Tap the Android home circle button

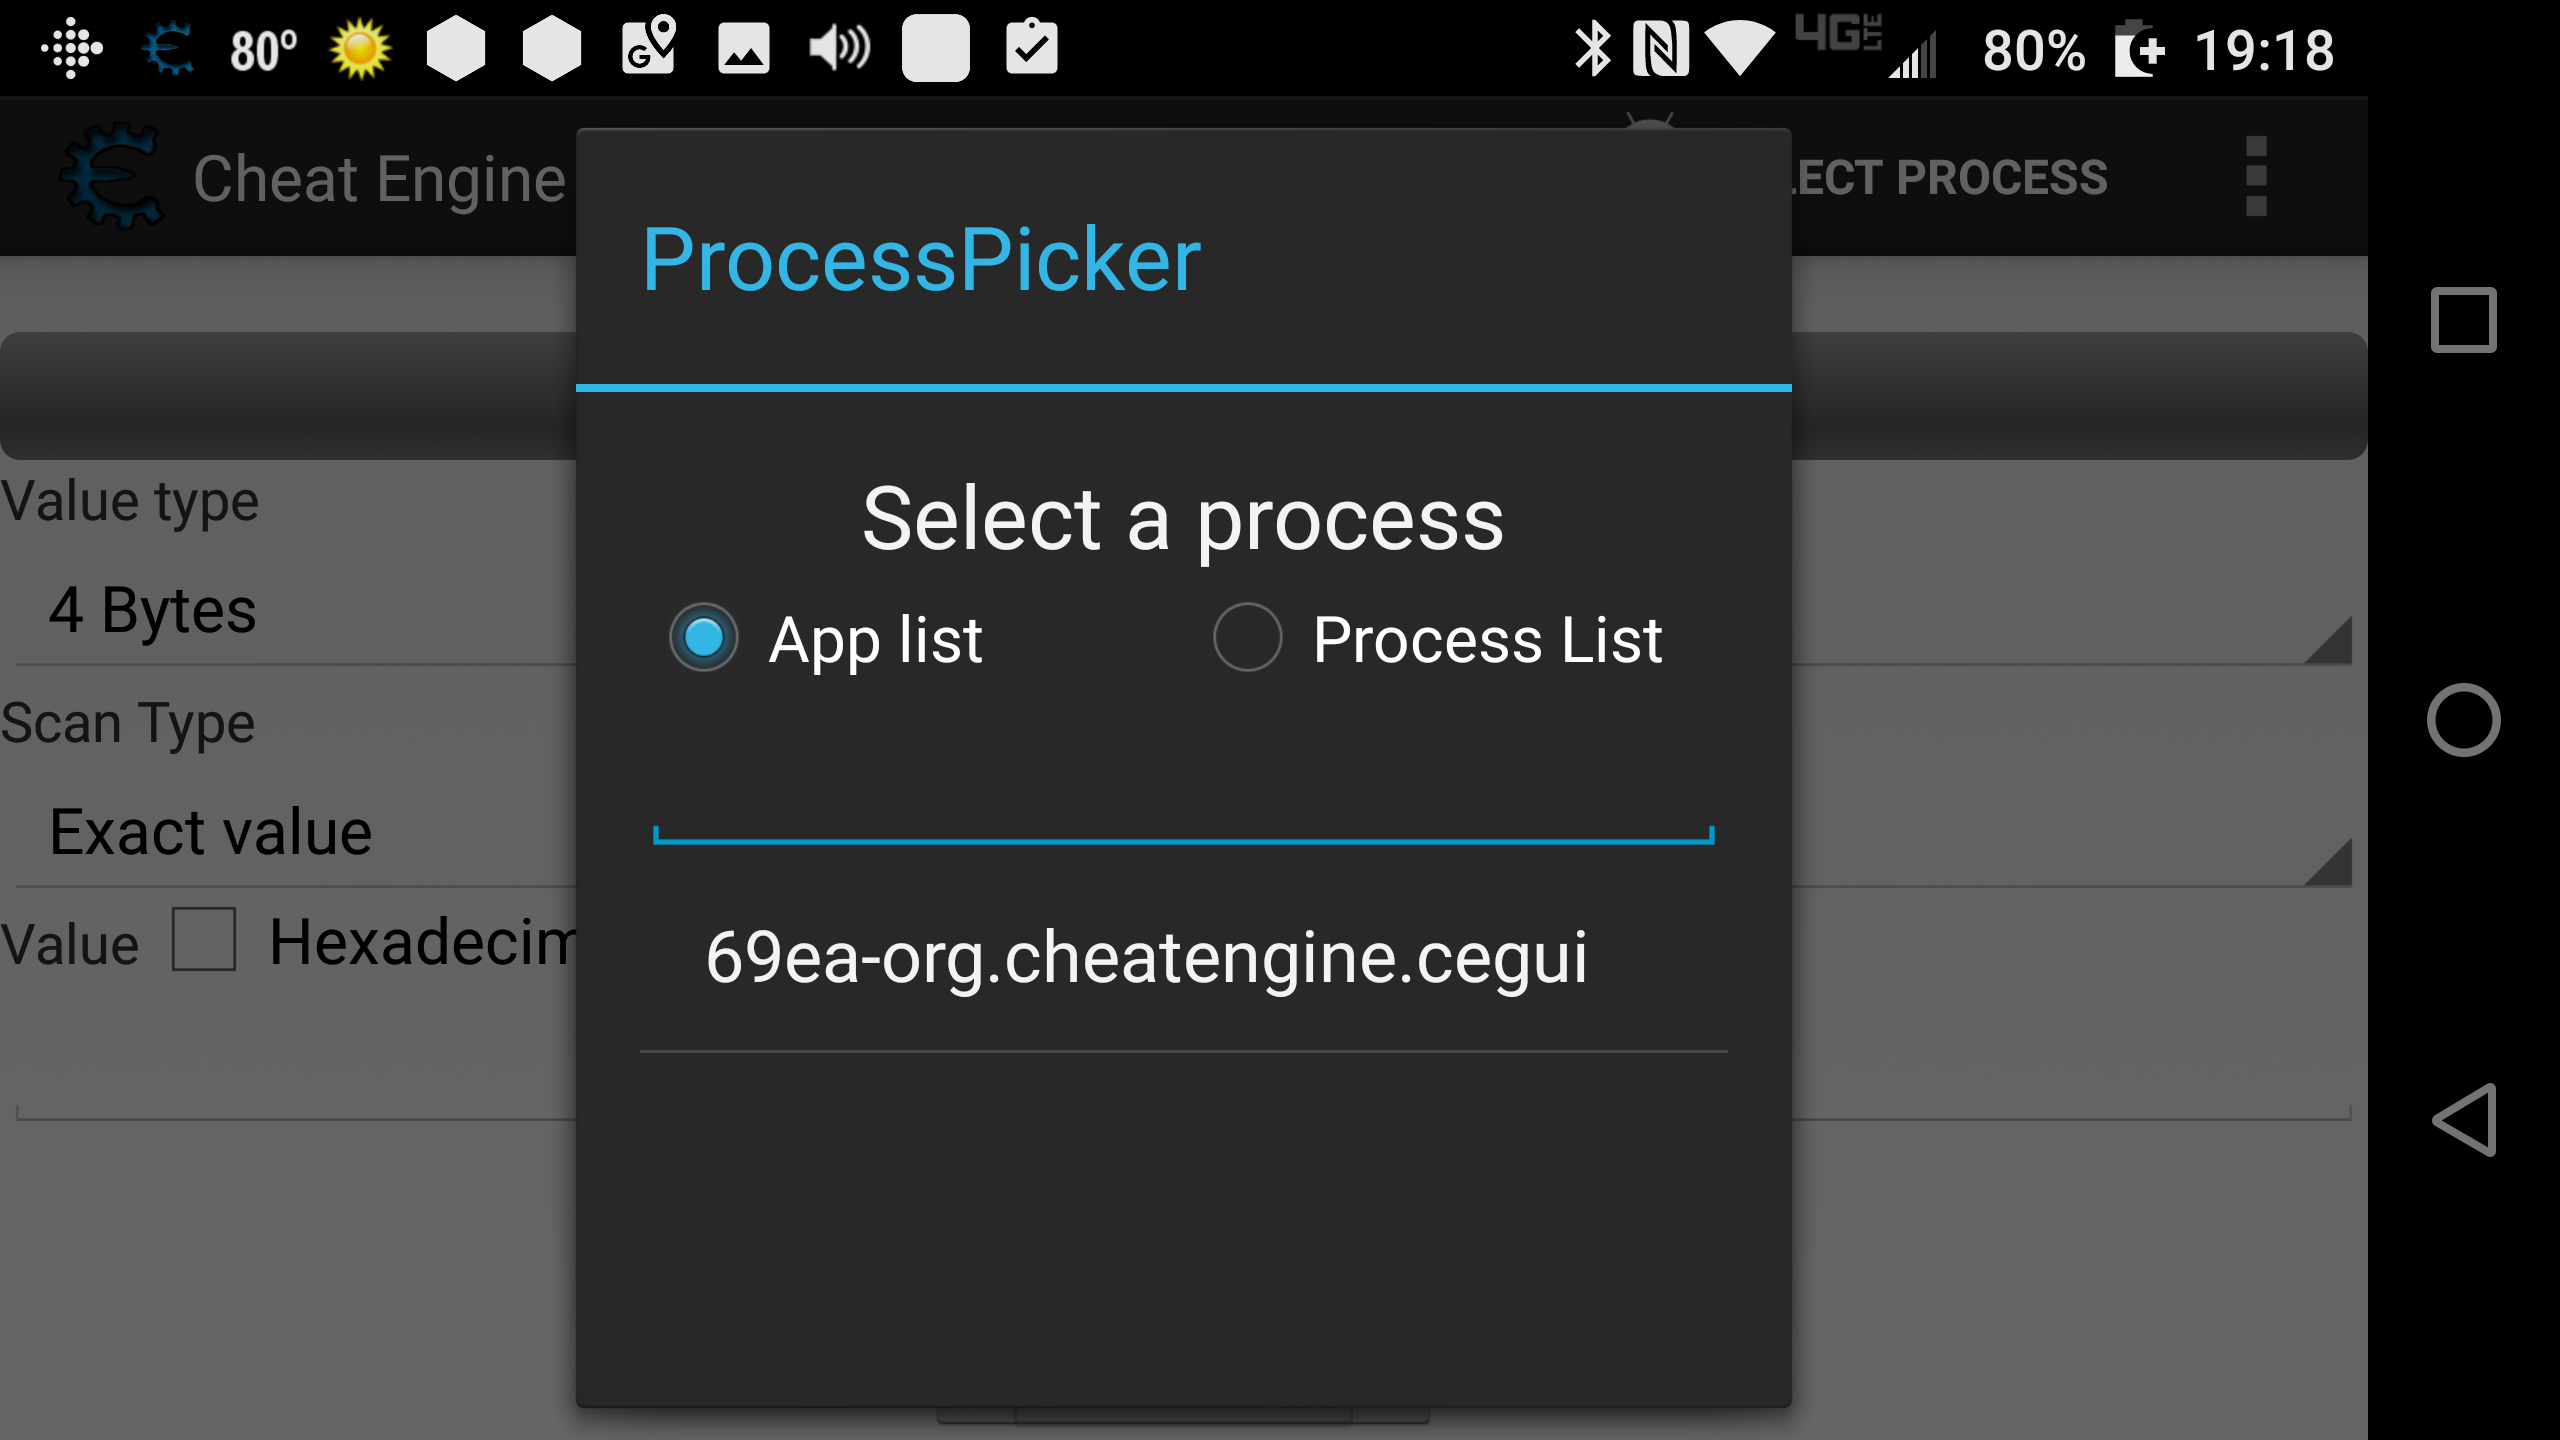[x=2463, y=719]
